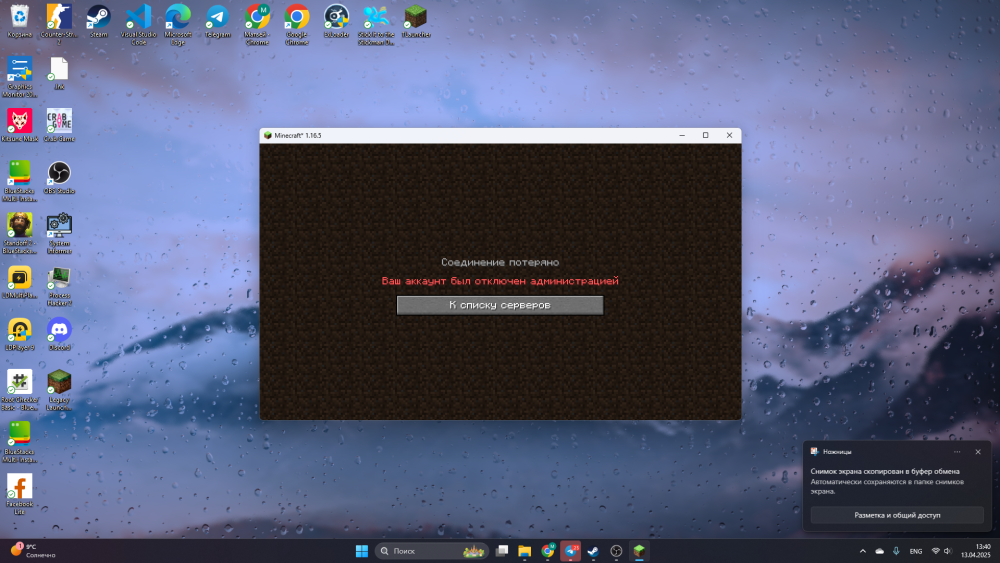The height and width of the screenshot is (563, 1000).
Task: Click the notification text 'Снимок экрана скопирован в буфер обмена'
Action: (x=885, y=471)
